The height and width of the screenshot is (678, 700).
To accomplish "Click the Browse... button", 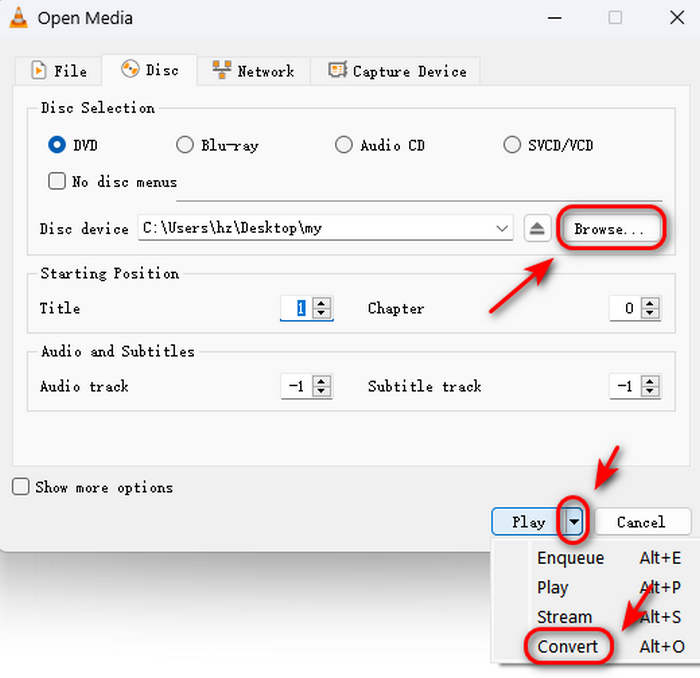I will pyautogui.click(x=610, y=229).
